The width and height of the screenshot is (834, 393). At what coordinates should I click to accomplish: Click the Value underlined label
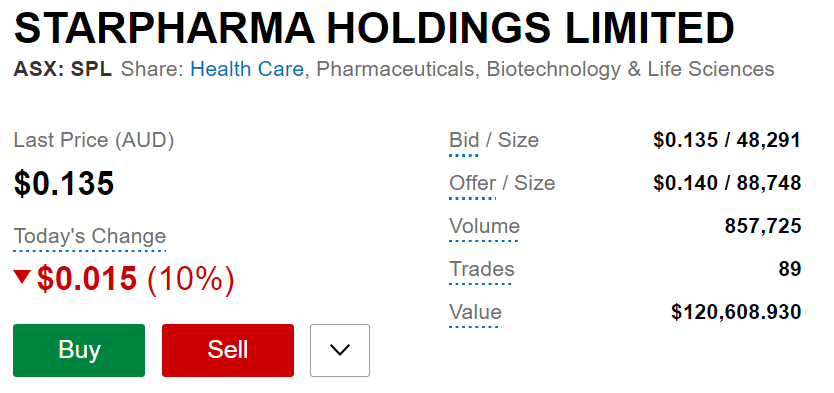click(x=476, y=312)
